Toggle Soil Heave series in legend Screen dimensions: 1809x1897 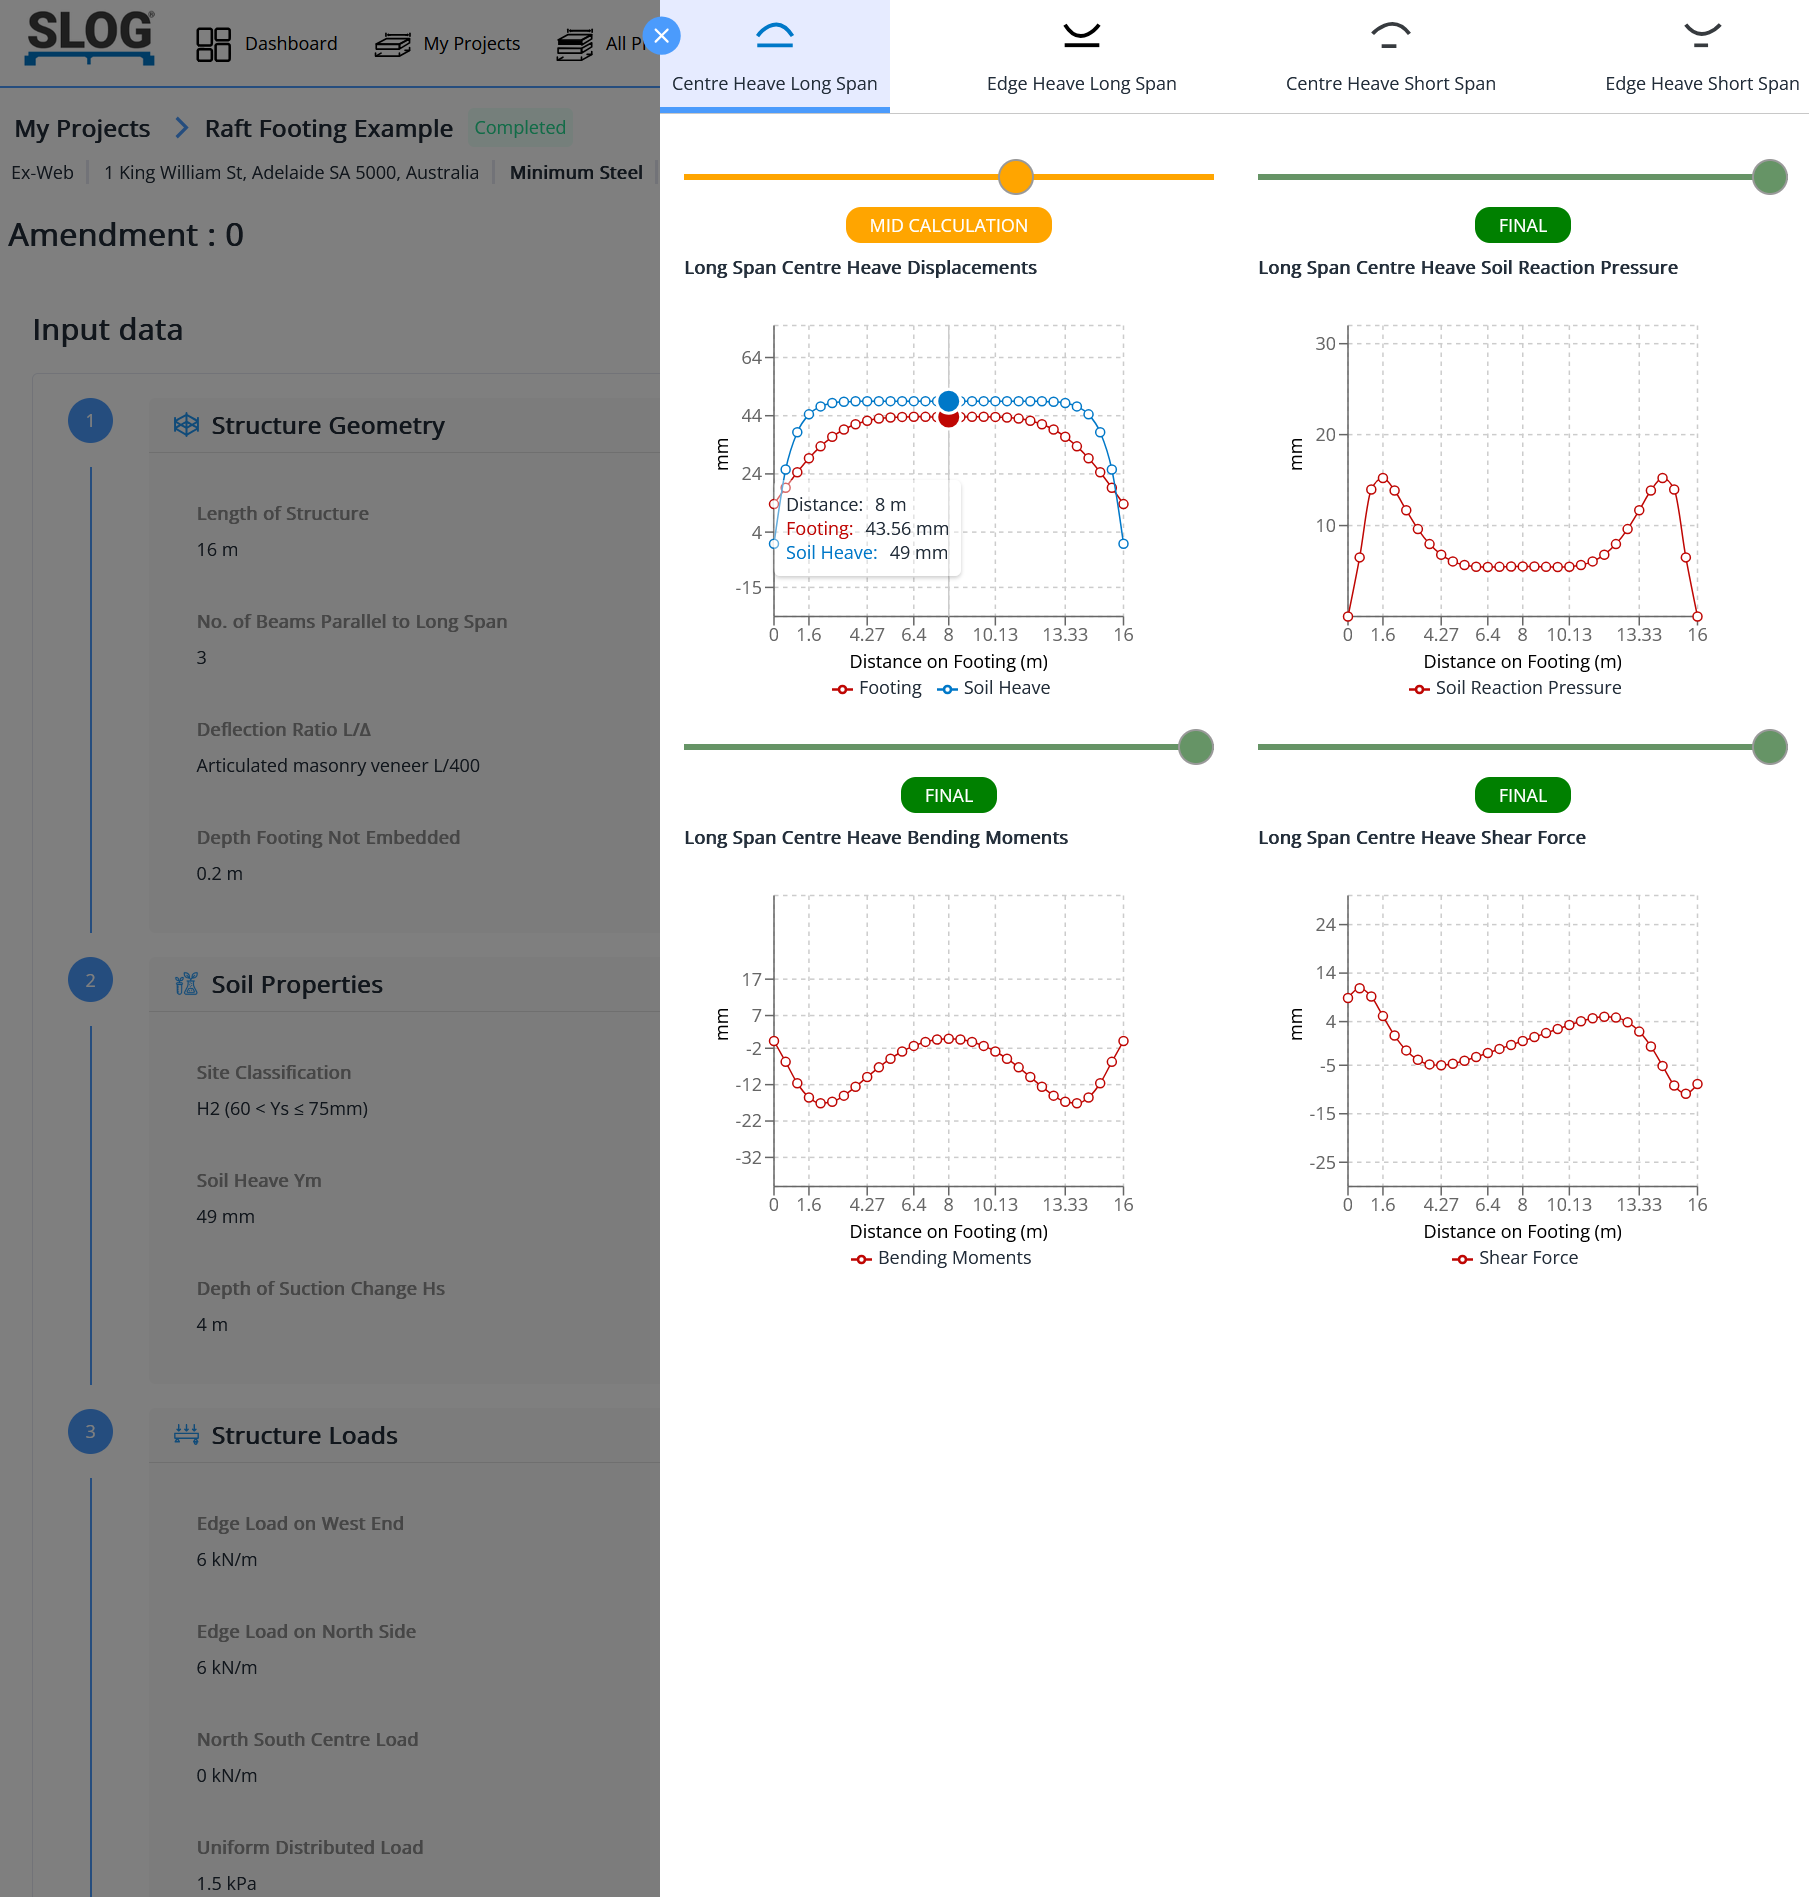pyautogui.click(x=994, y=688)
